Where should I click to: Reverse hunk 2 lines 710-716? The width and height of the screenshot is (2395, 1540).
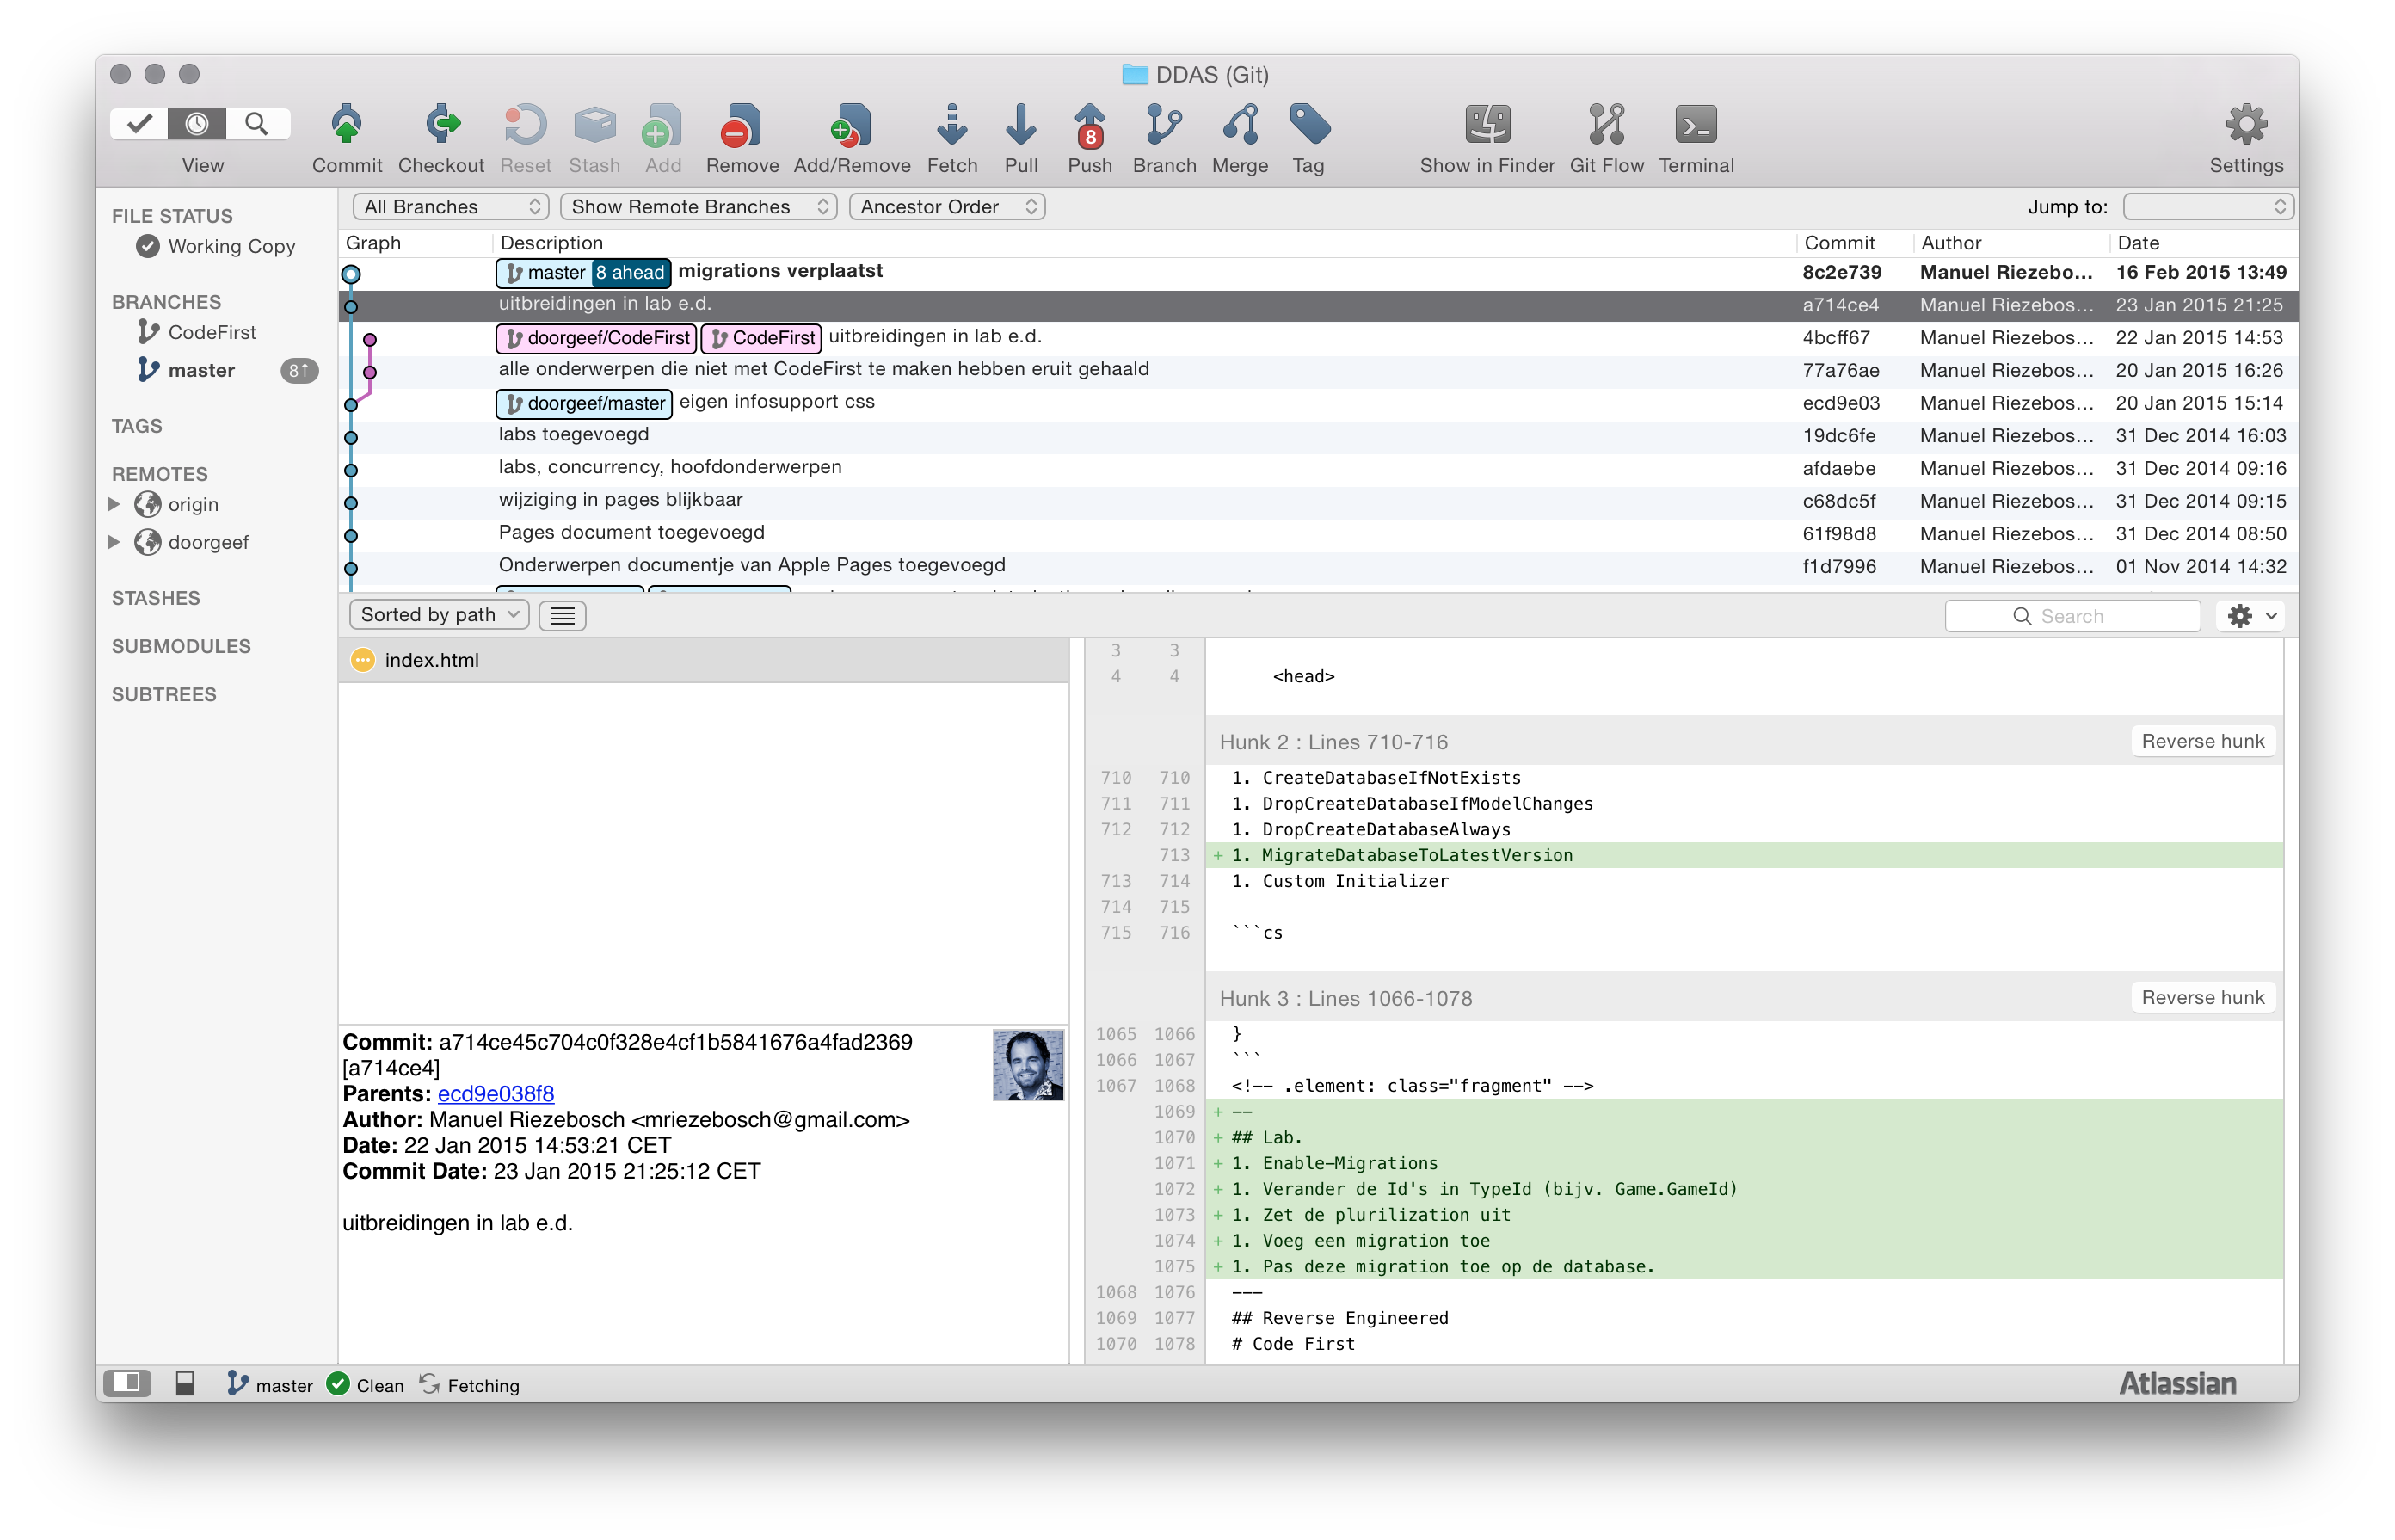pos(2202,741)
